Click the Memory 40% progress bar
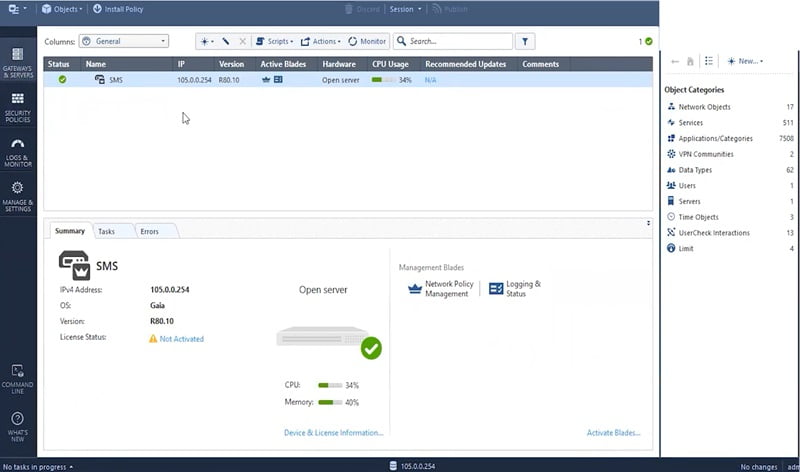This screenshot has width=800, height=472. [x=330, y=403]
